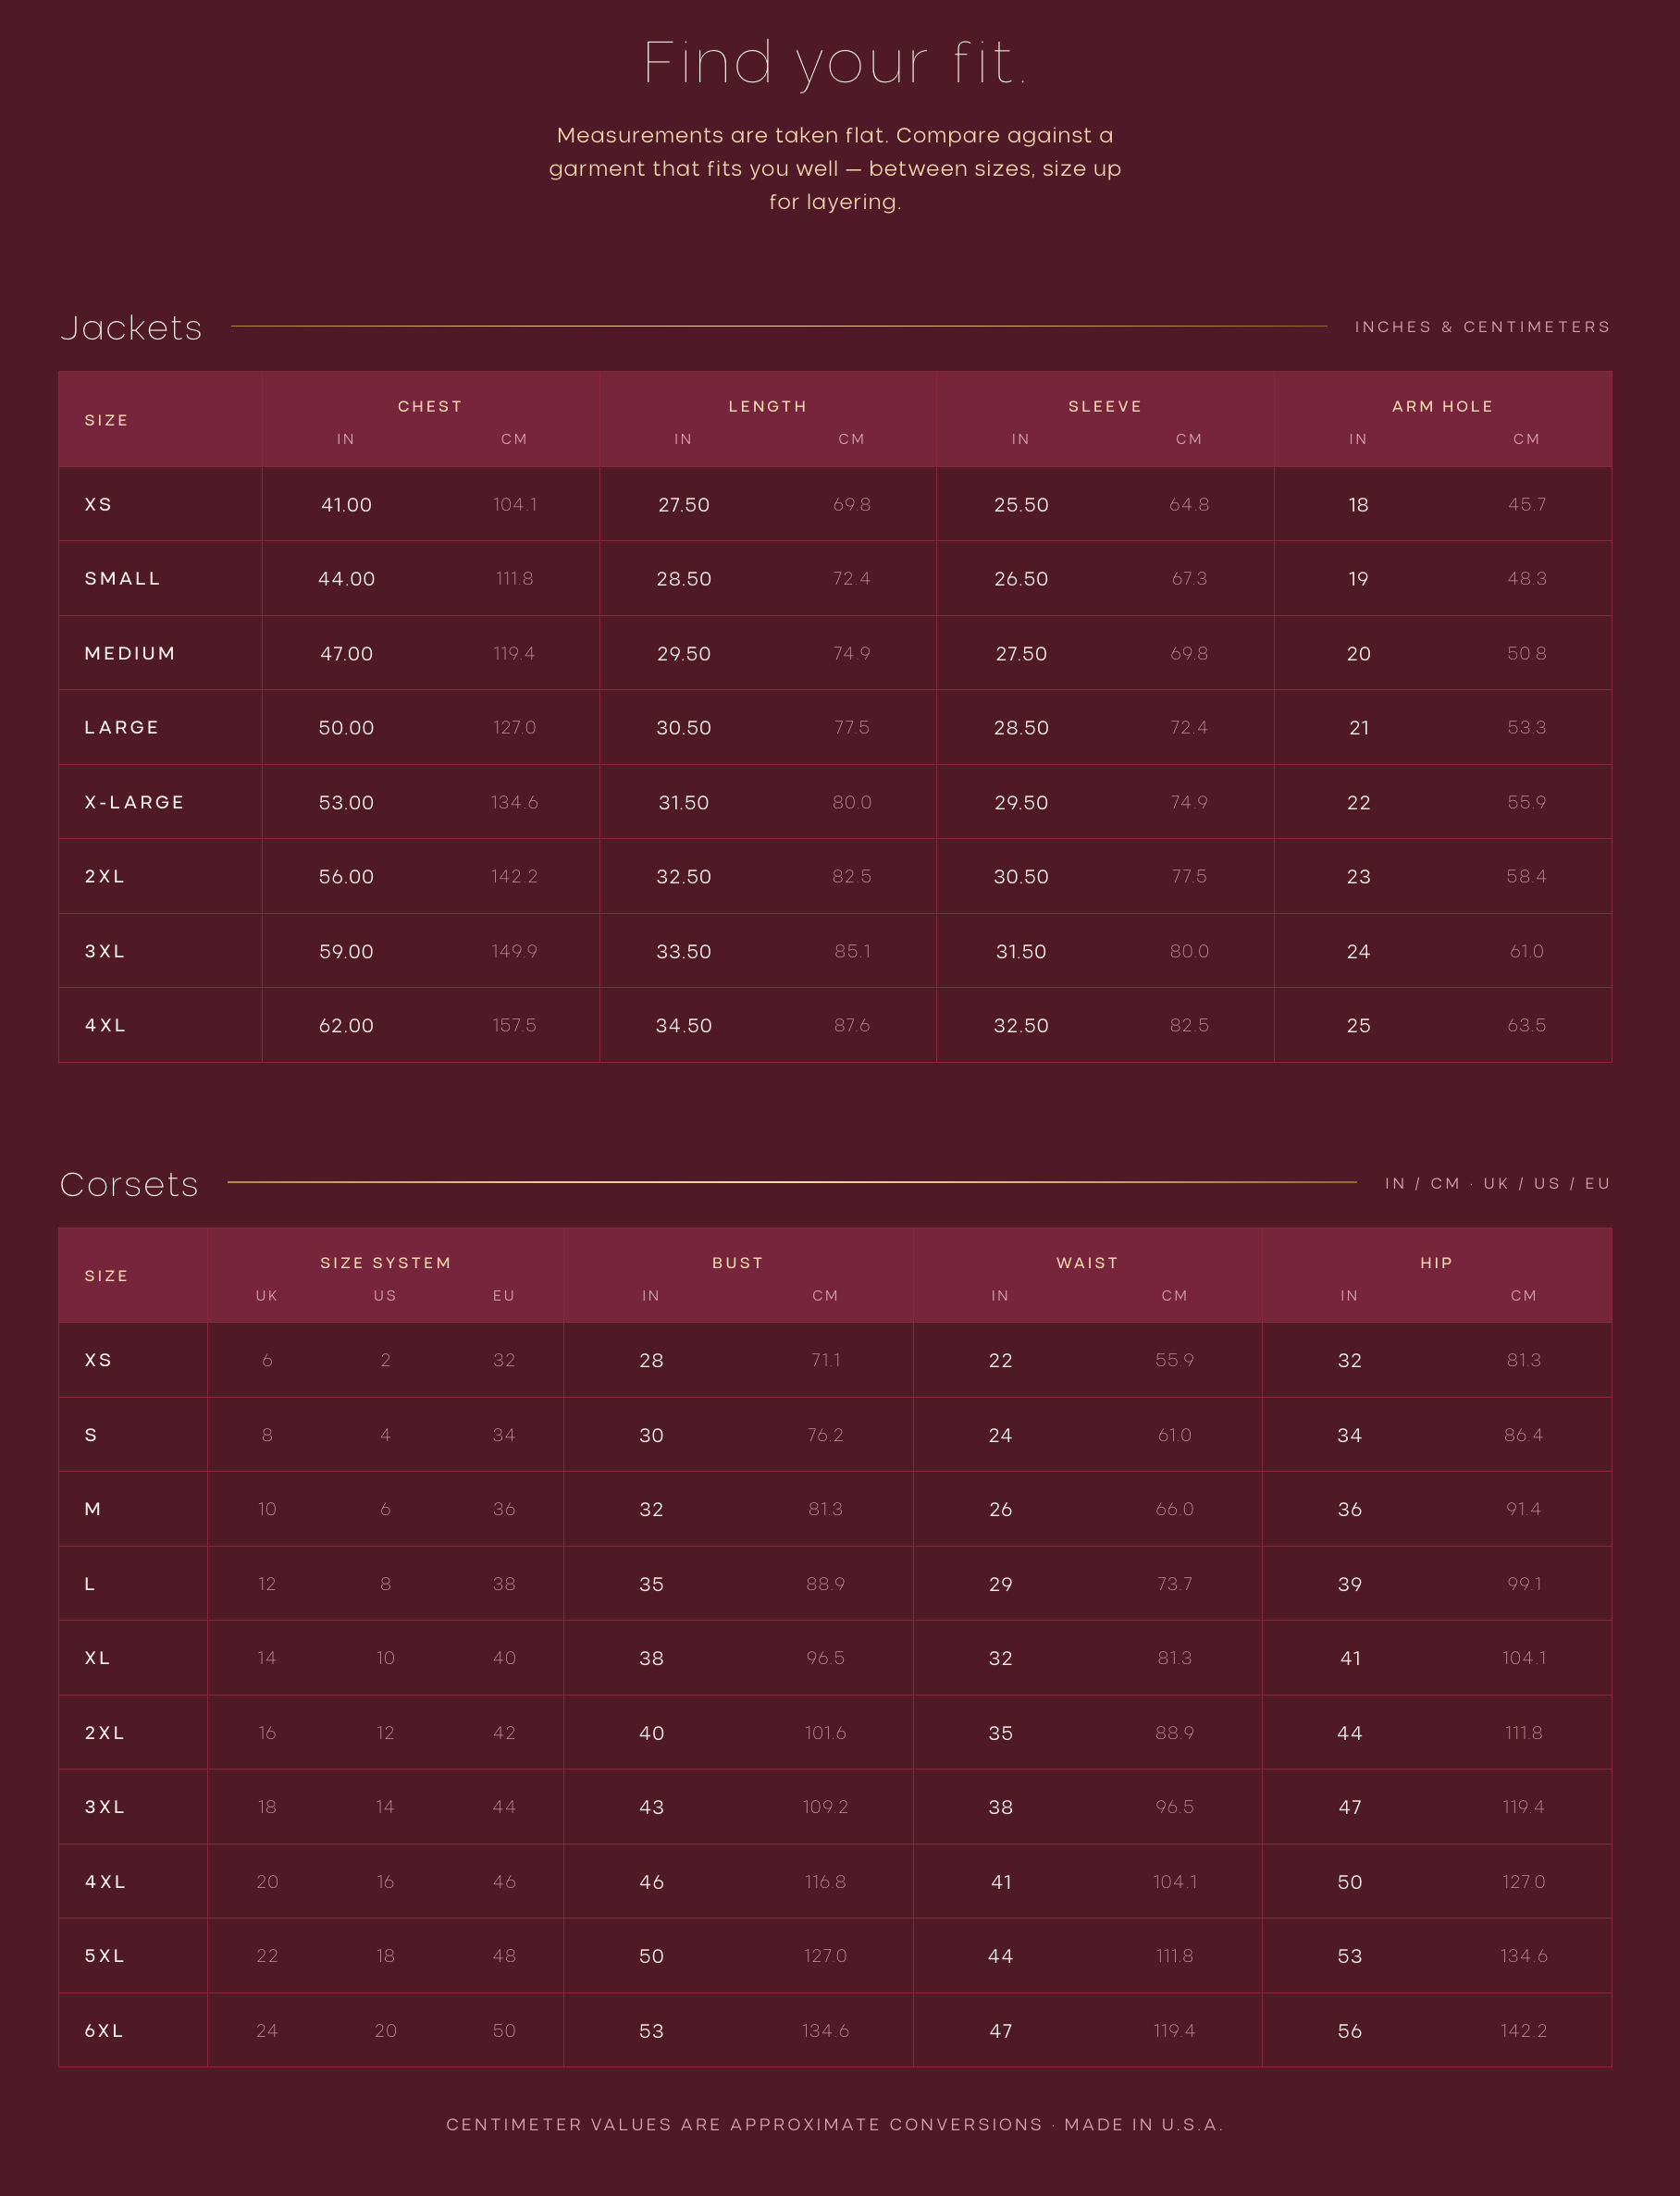Click hip cm value '99.1' in corsets L row
Screen dimensions: 1680x2196
(x=1524, y=1585)
